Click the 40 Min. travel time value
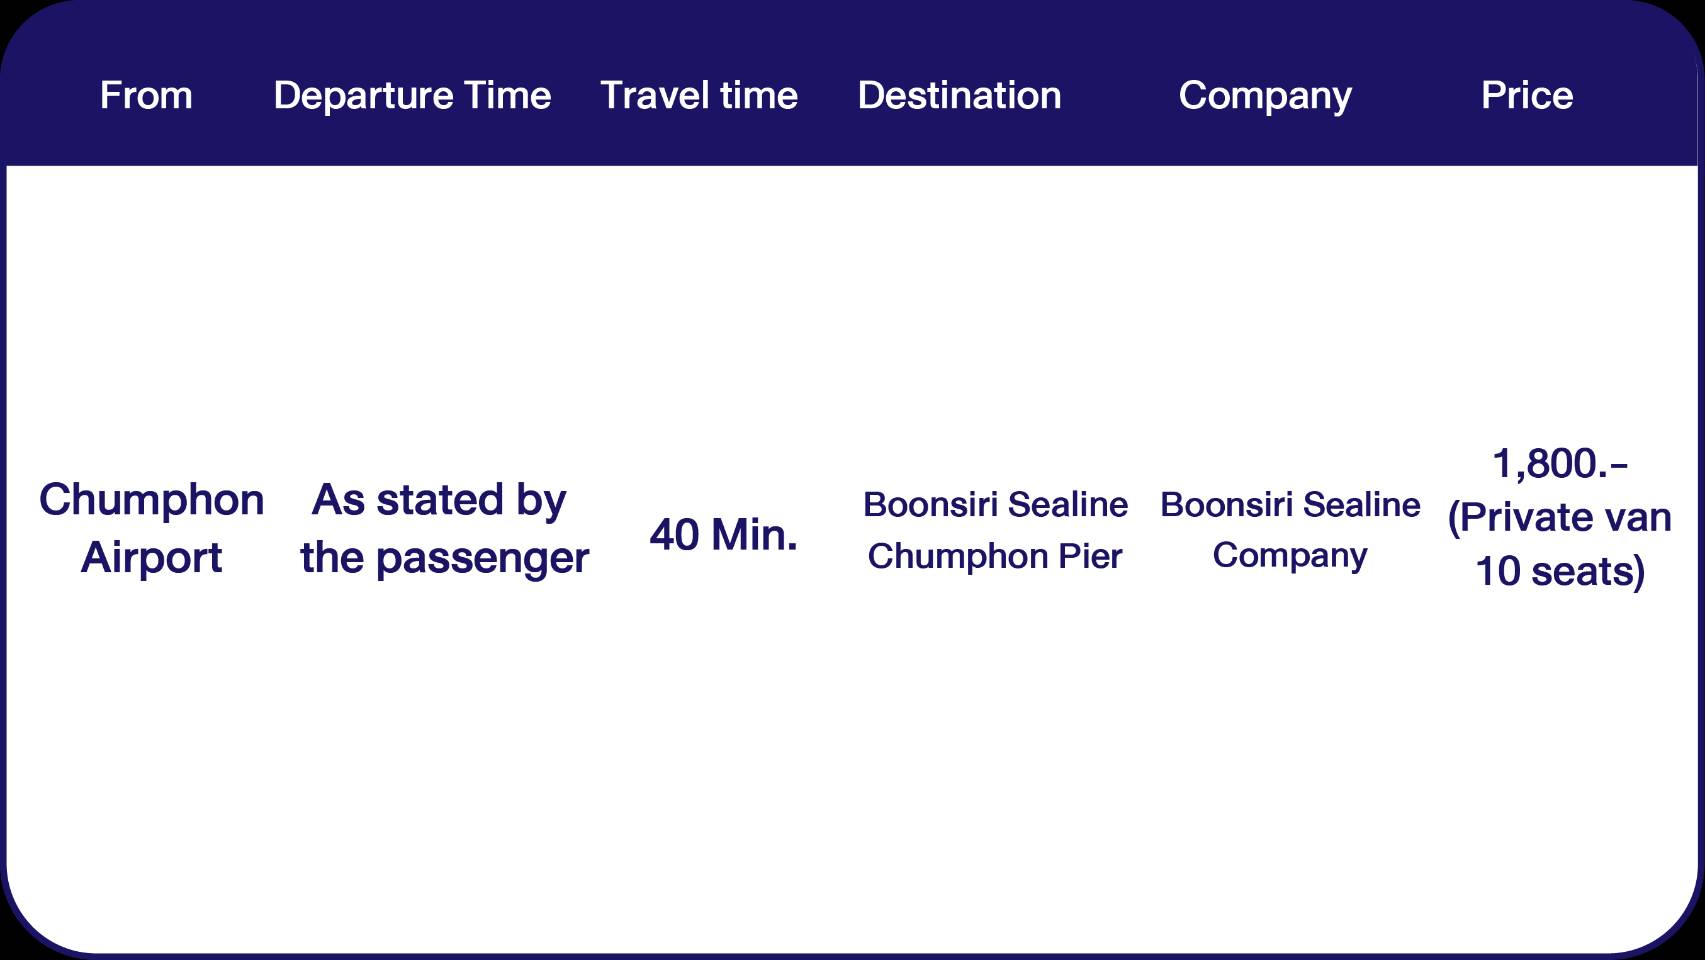This screenshot has height=960, width=1705. [x=723, y=535]
